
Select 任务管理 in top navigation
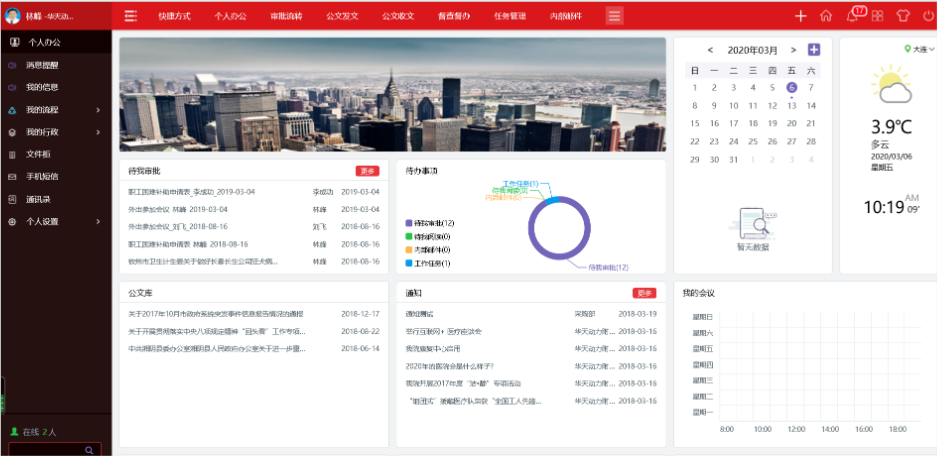[510, 16]
